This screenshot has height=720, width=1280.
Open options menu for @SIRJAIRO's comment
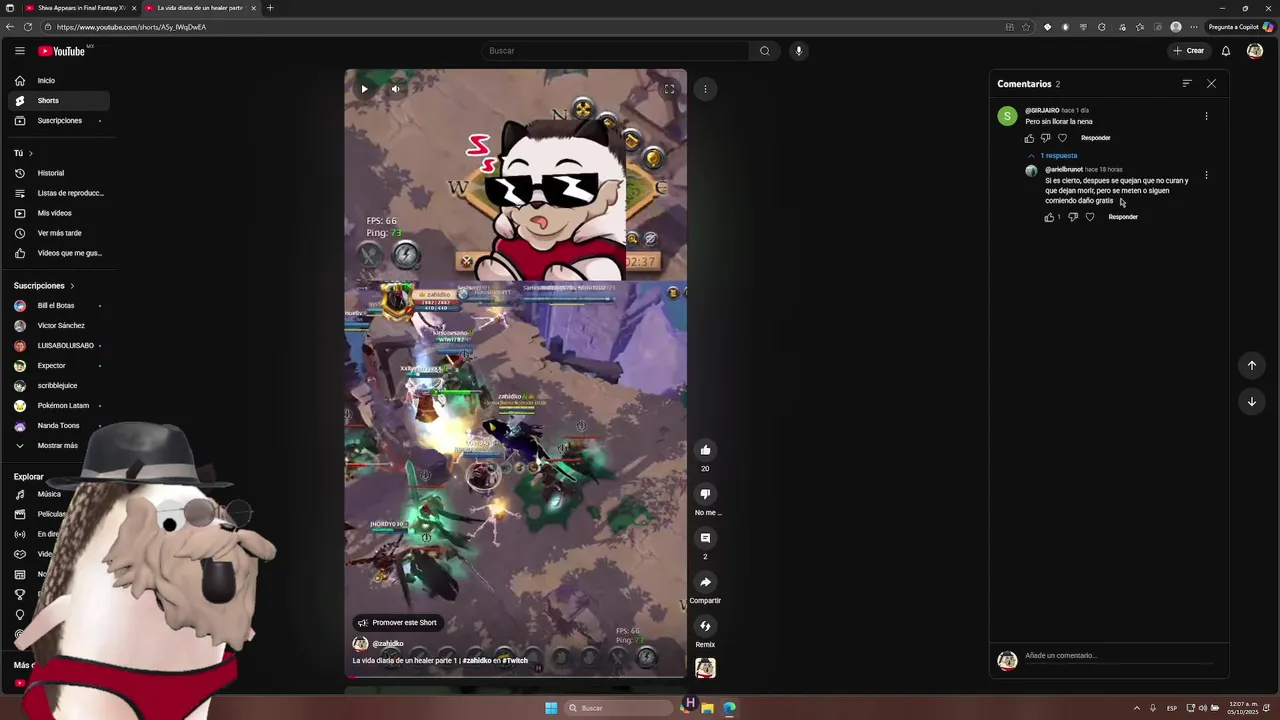click(x=1206, y=116)
